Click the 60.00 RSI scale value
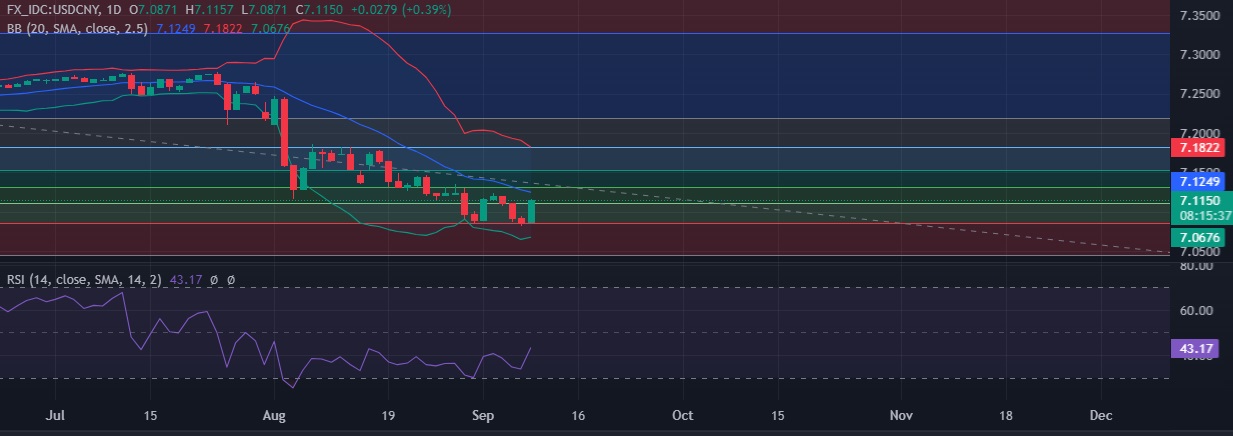1233x436 pixels. (x=1198, y=310)
